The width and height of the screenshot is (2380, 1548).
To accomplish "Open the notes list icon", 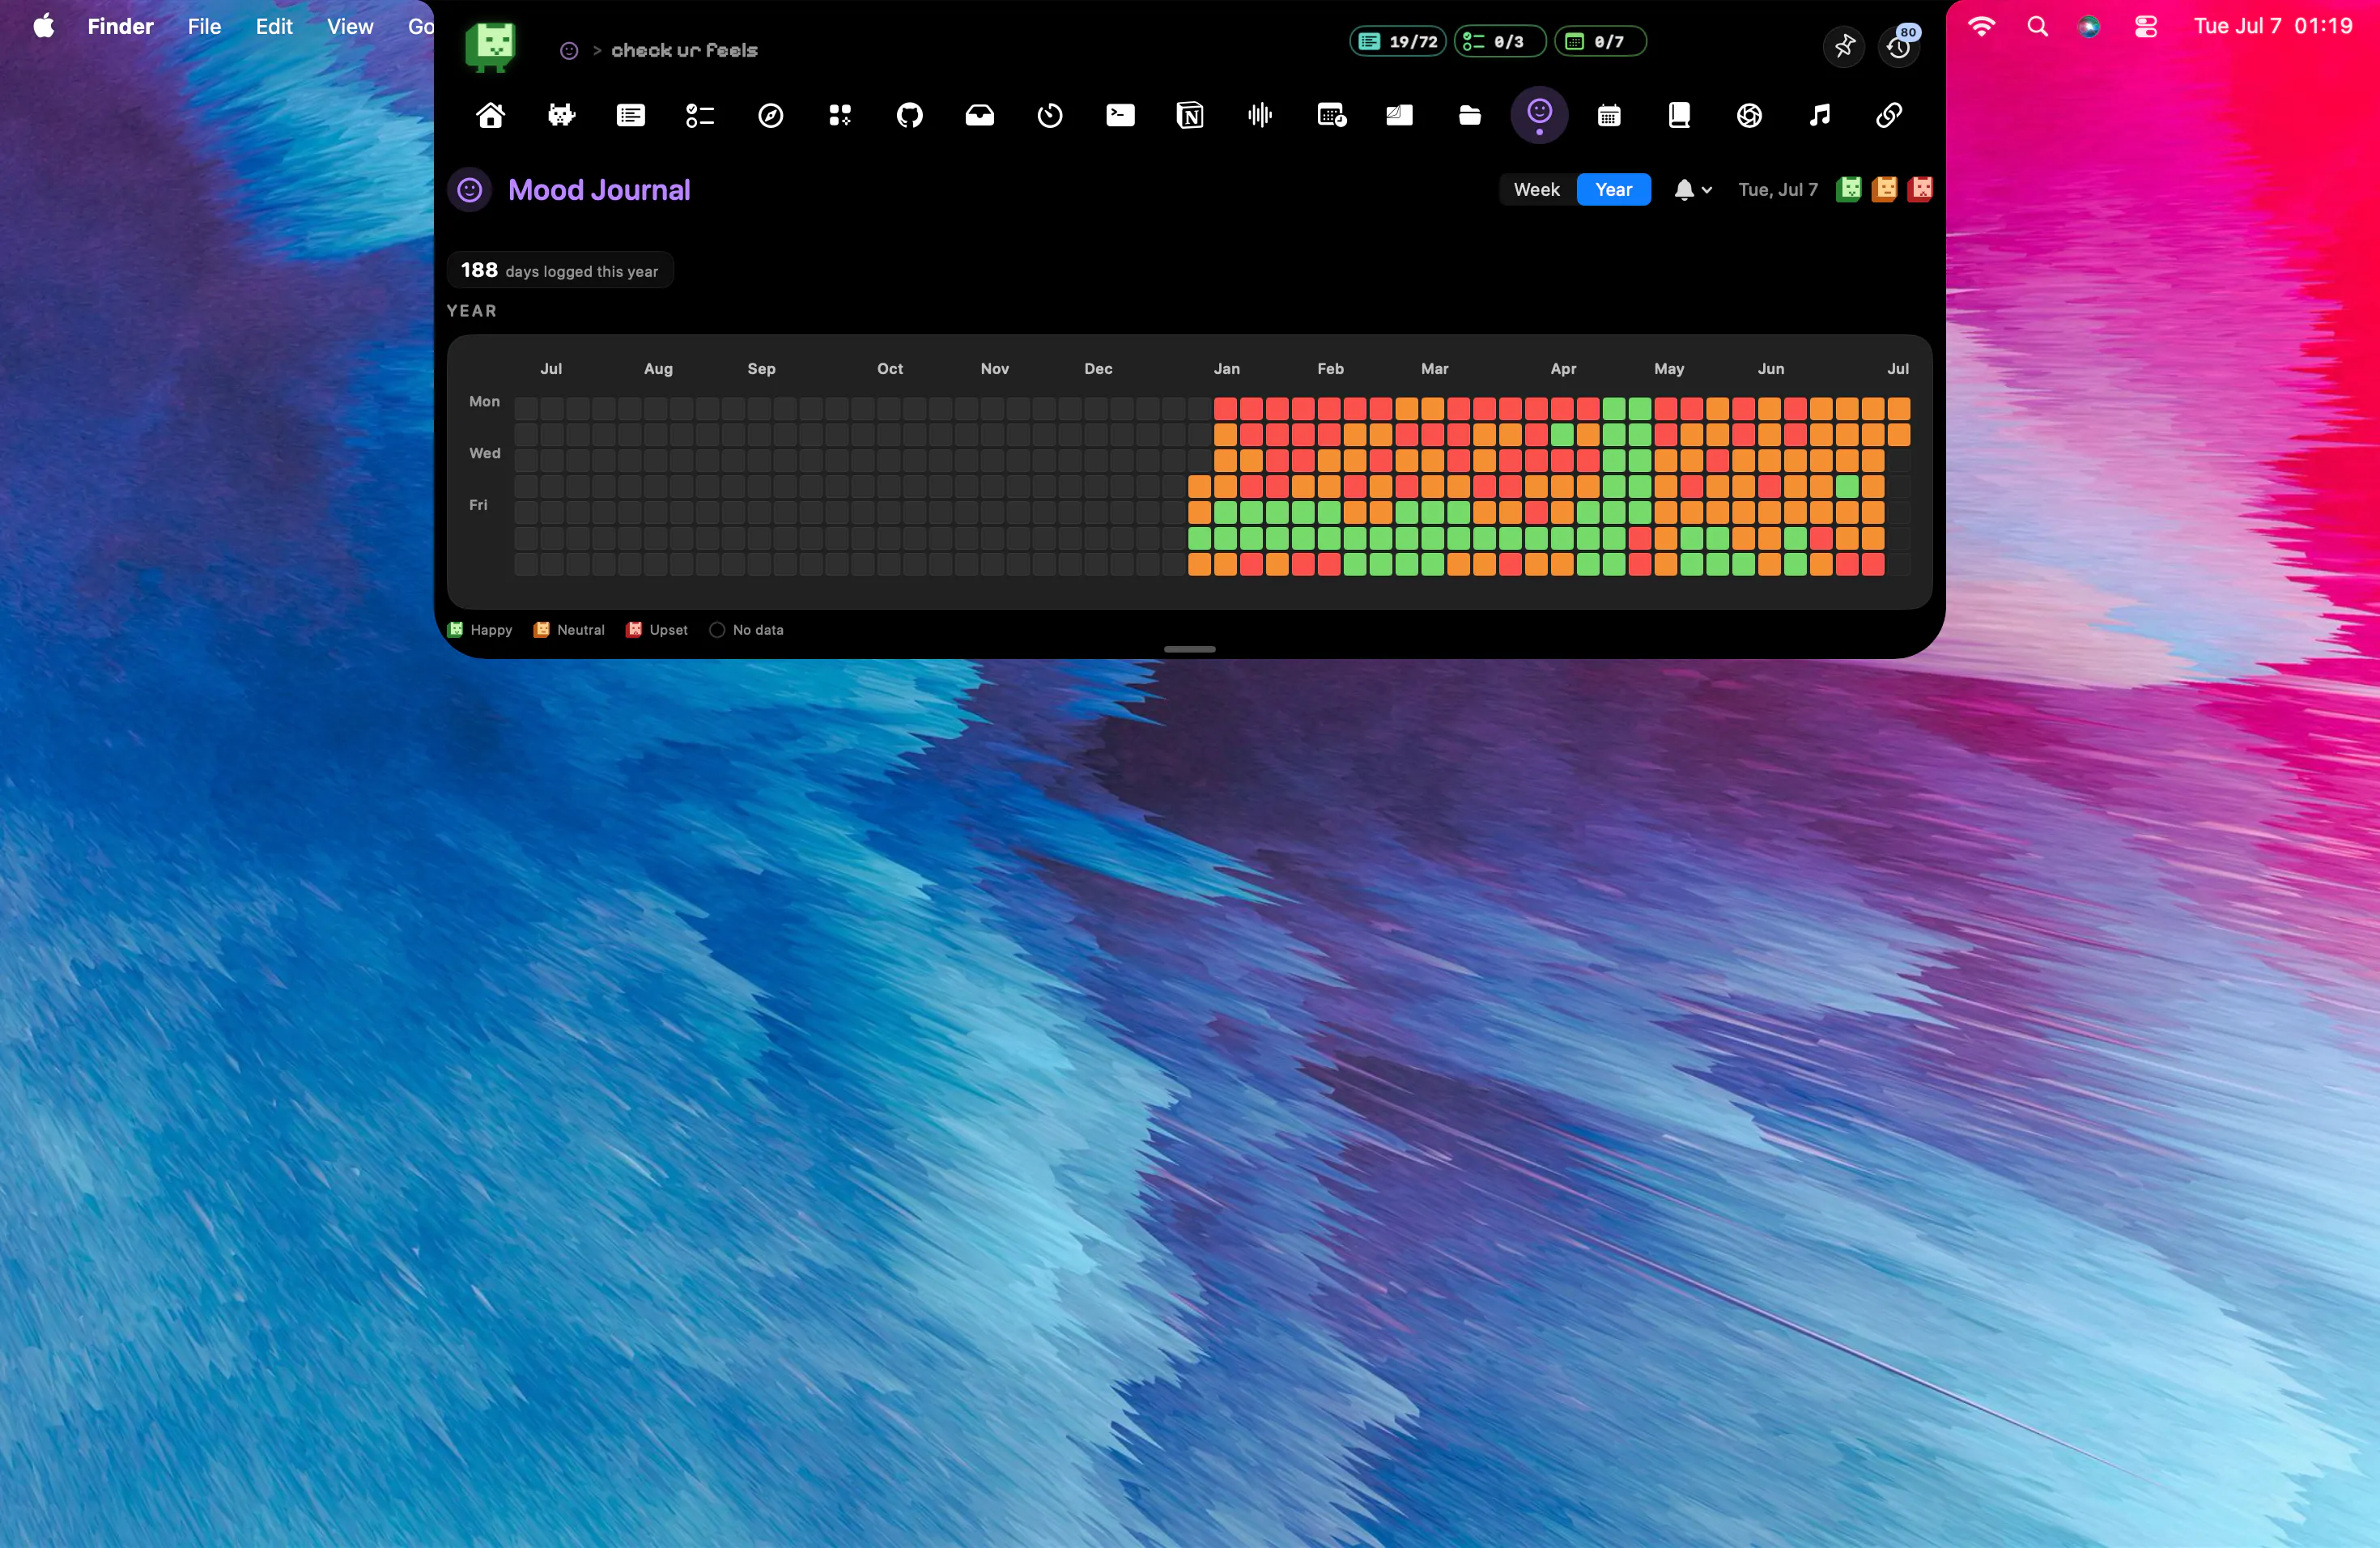I will coord(631,115).
